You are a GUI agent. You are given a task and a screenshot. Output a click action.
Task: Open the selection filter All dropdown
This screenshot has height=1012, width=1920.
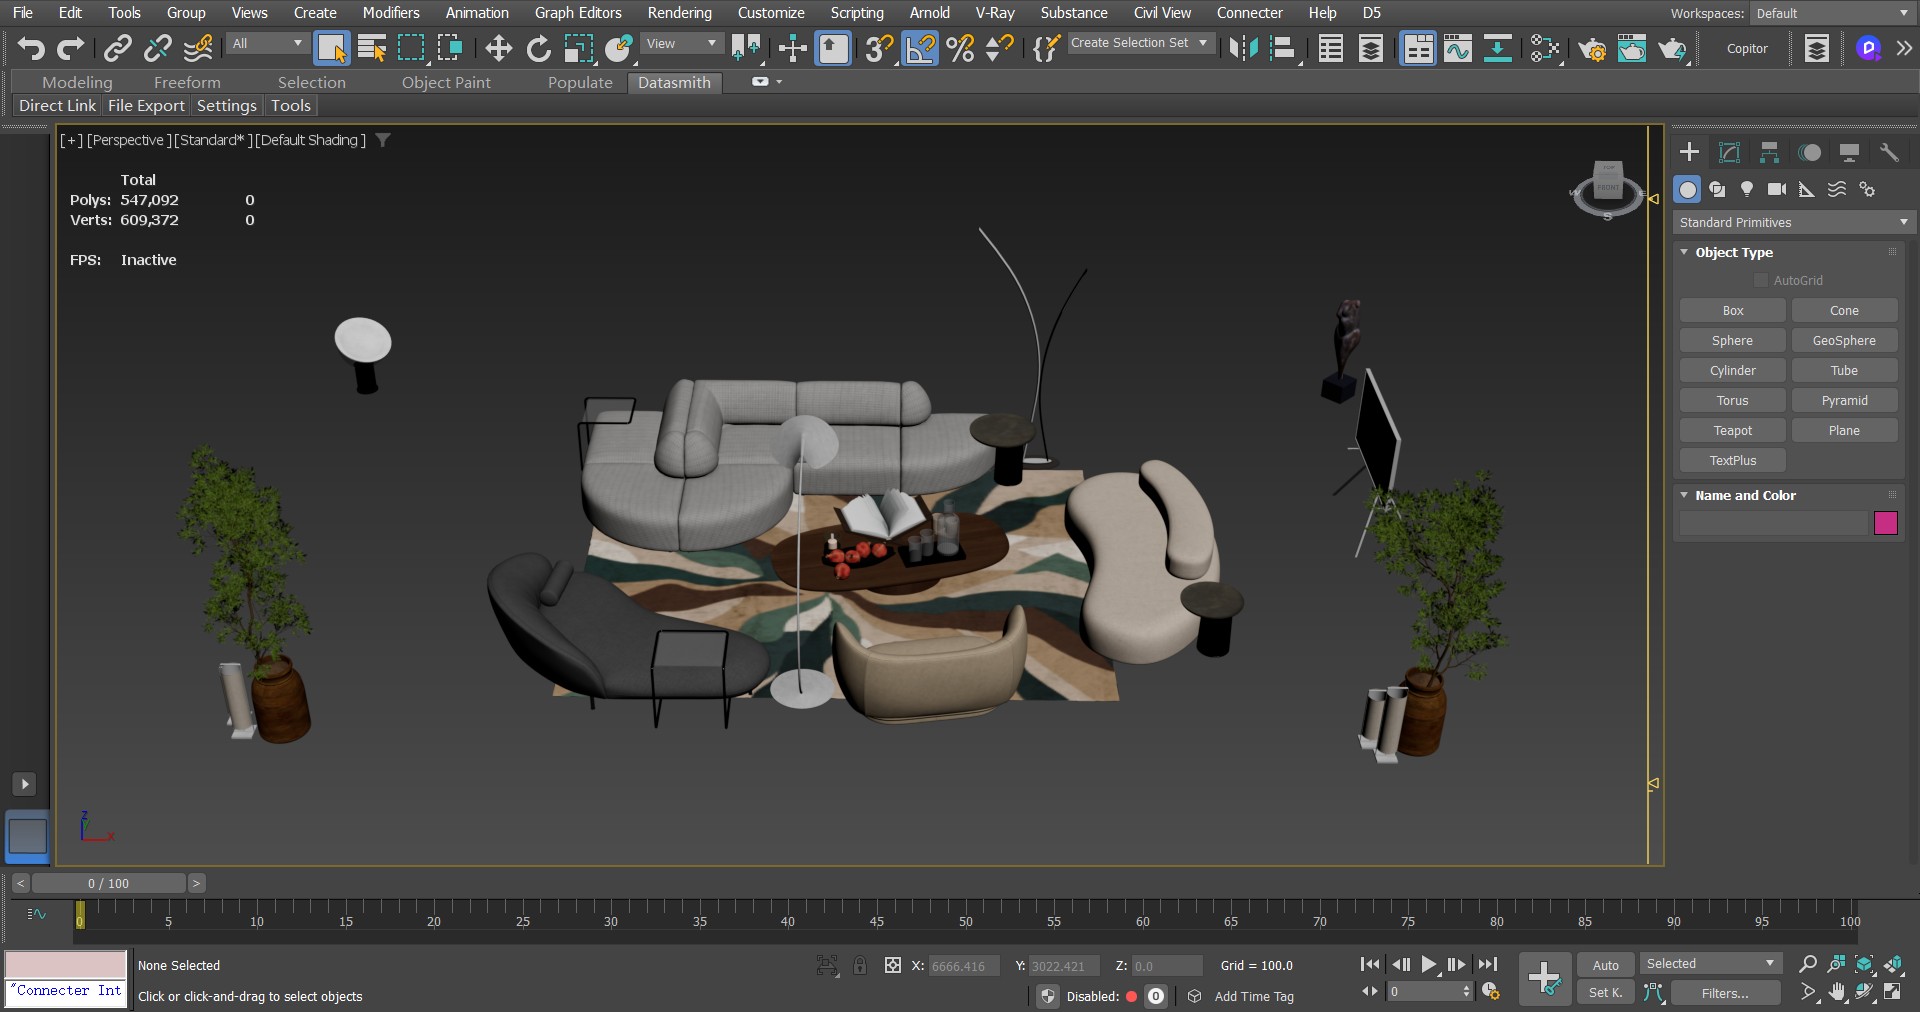[x=266, y=43]
